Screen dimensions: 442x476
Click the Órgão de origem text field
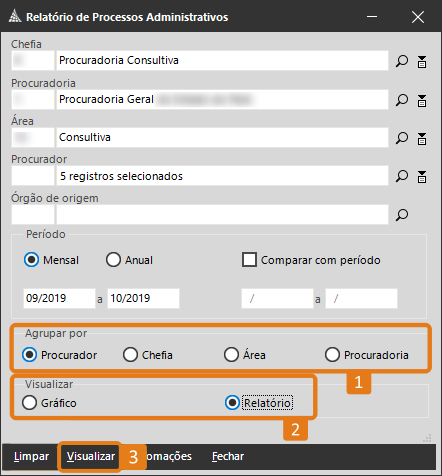pos(222,215)
